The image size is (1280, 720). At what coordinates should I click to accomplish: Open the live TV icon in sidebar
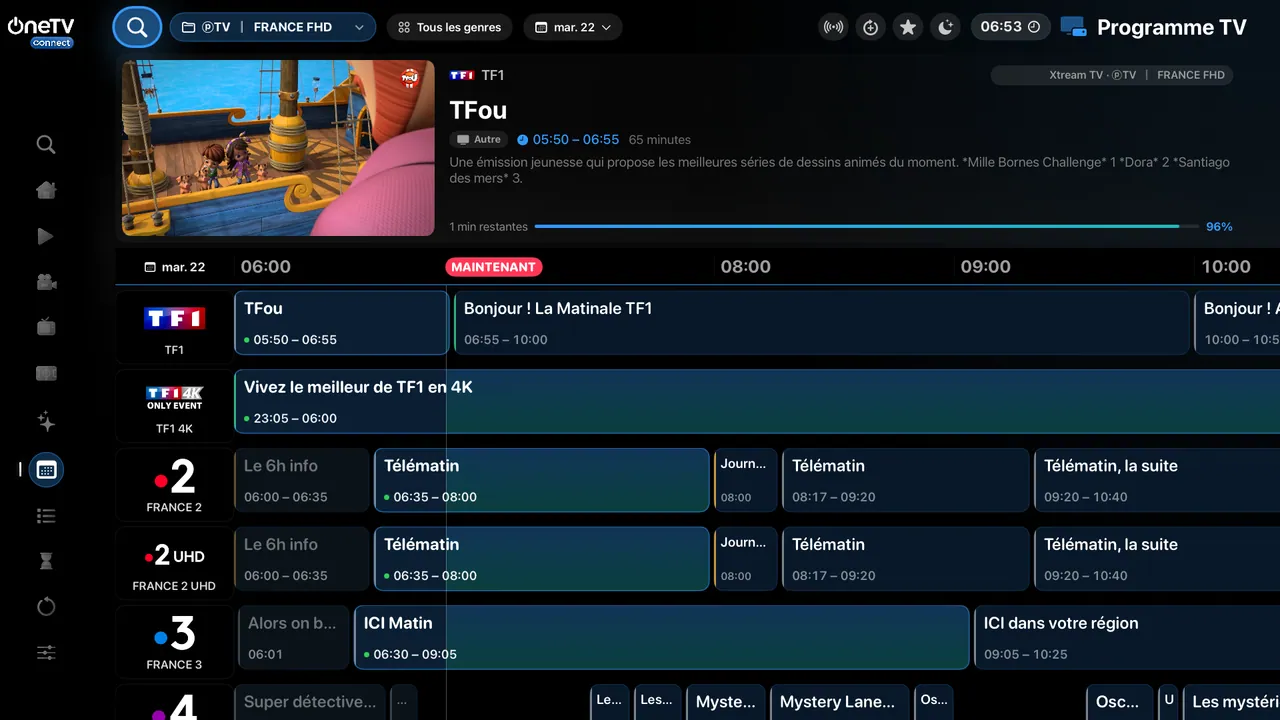click(46, 327)
